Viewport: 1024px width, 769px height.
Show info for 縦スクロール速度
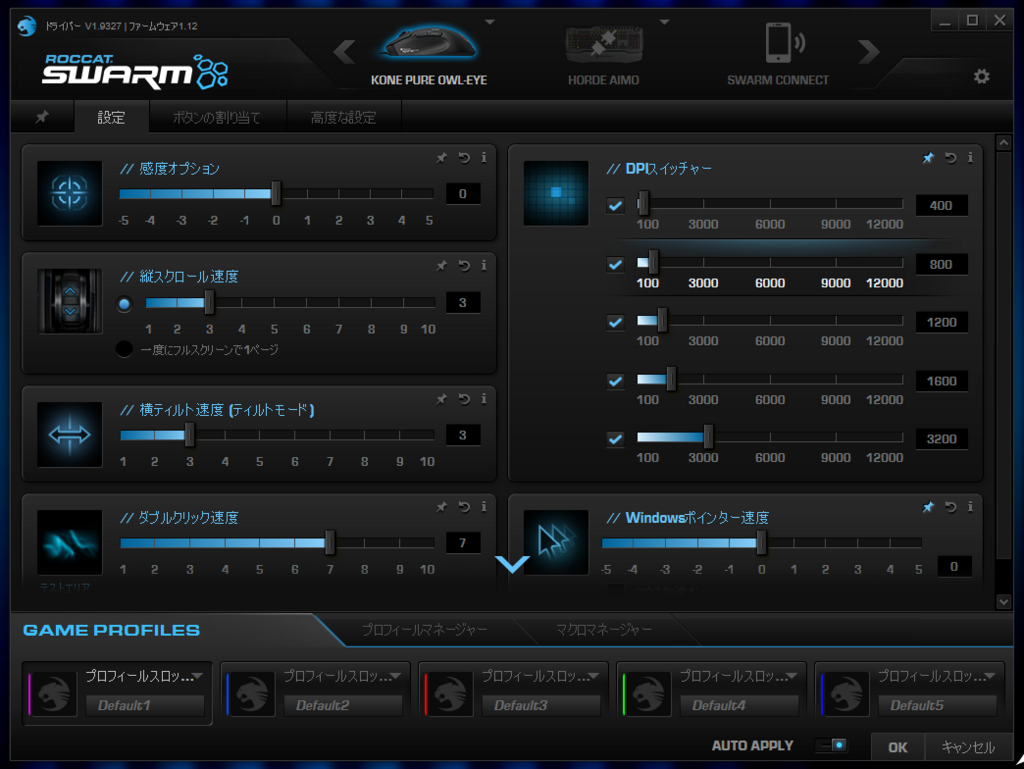coord(483,265)
